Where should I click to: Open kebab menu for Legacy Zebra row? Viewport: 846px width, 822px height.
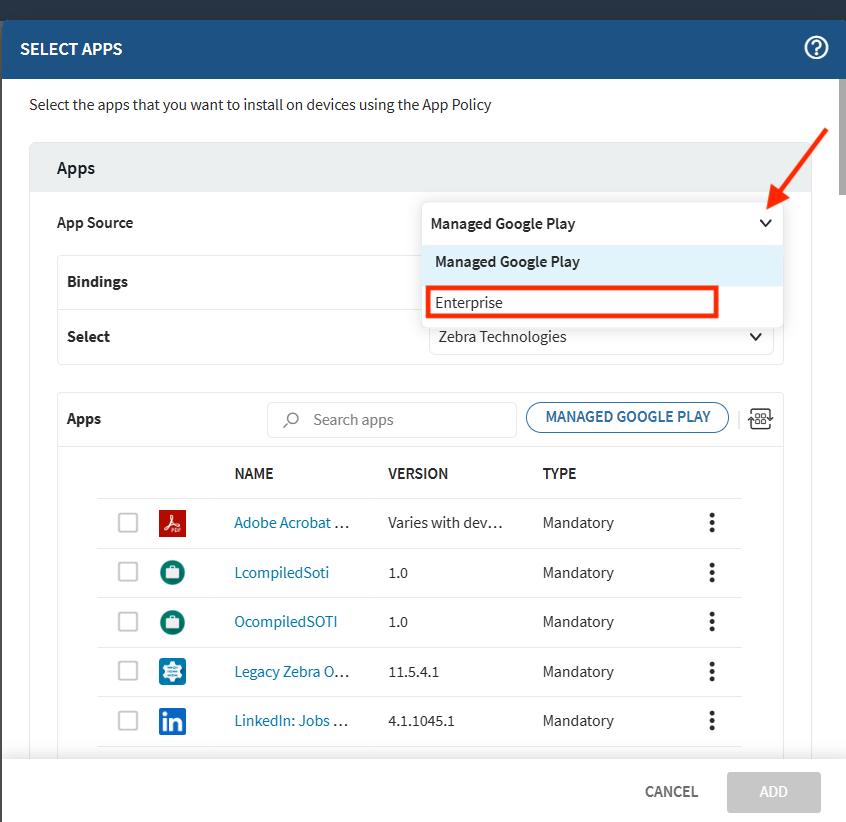click(x=712, y=671)
